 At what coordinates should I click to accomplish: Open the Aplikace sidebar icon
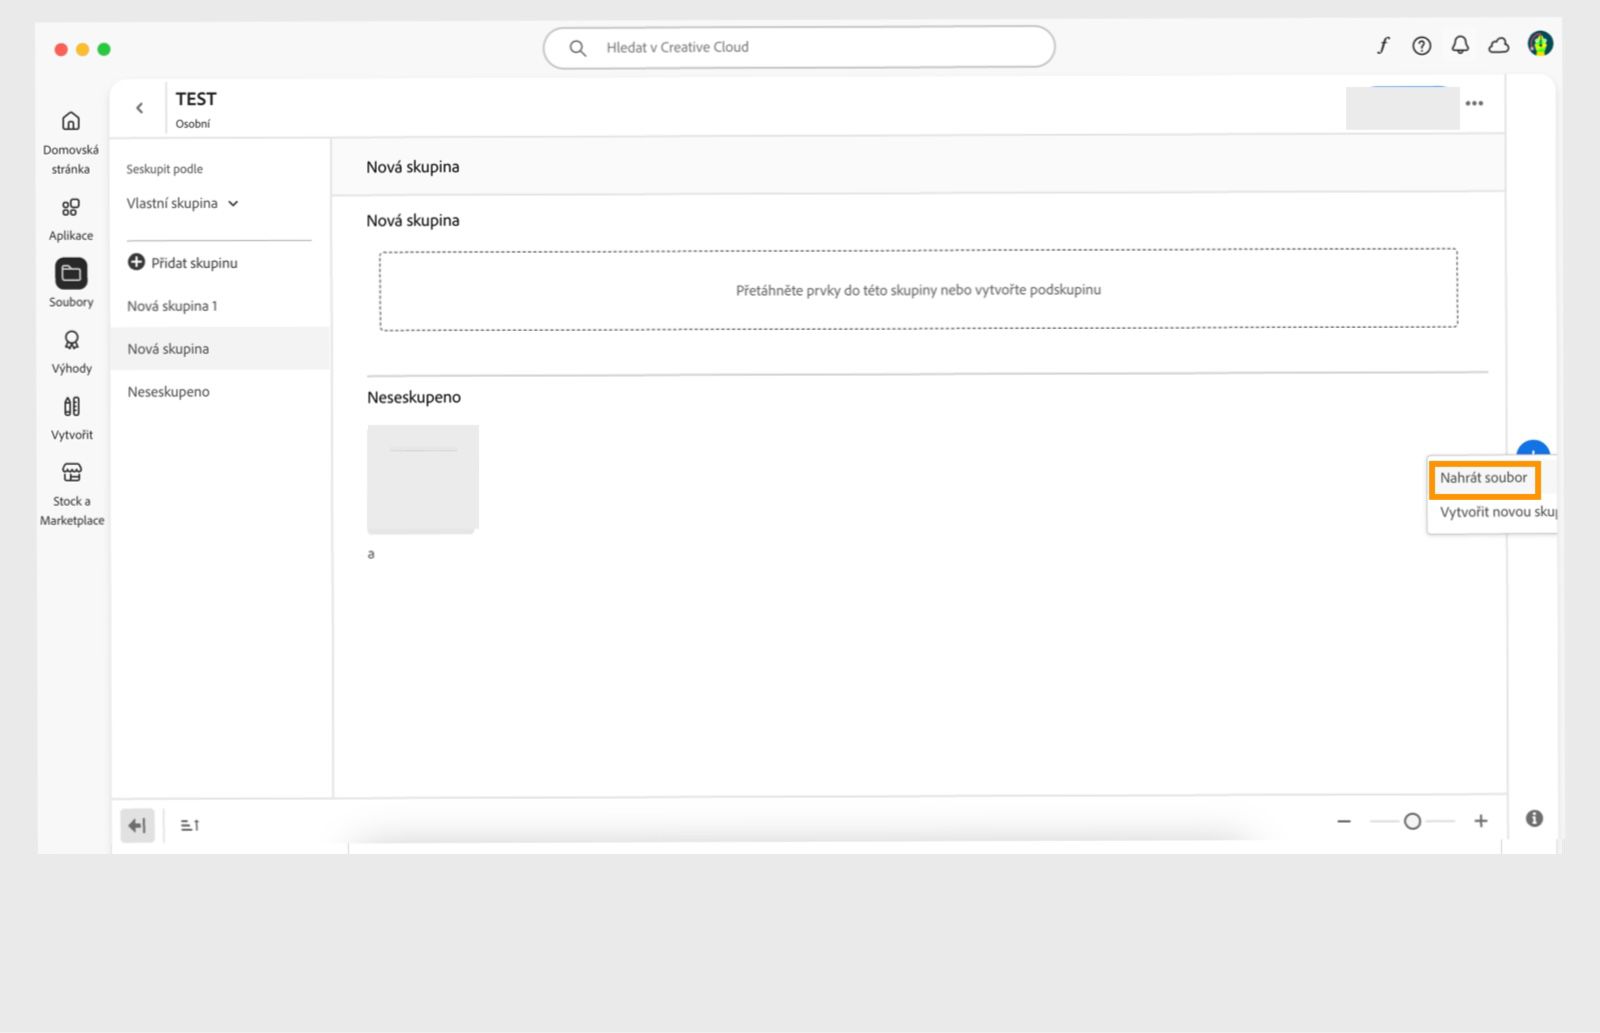tap(71, 208)
